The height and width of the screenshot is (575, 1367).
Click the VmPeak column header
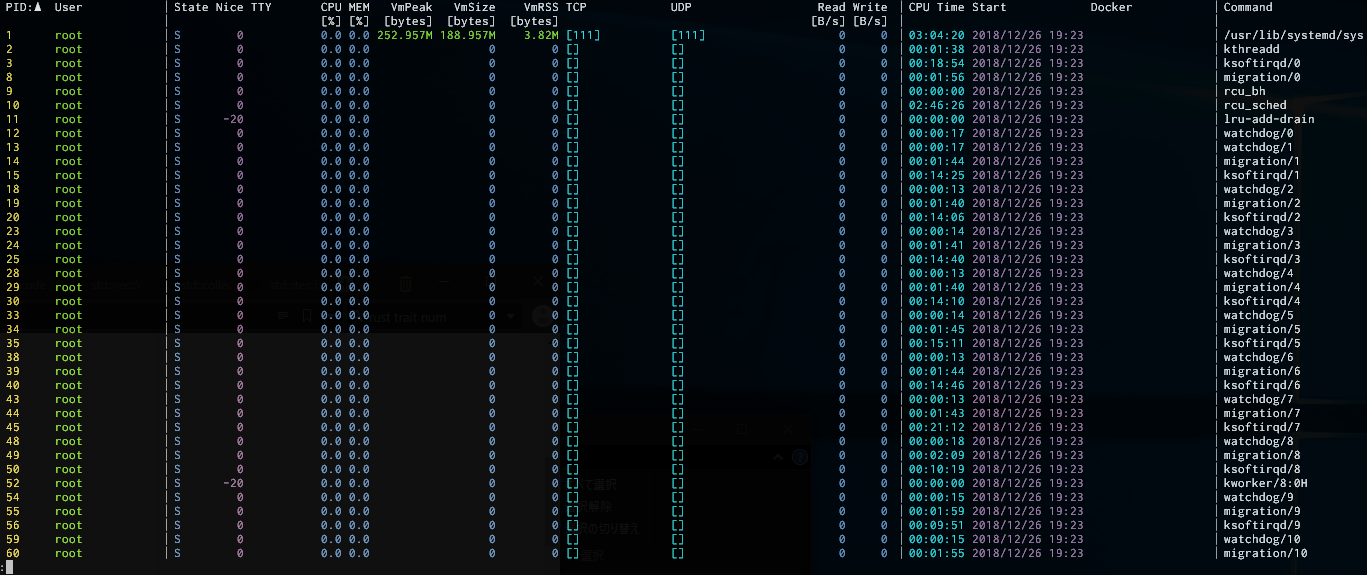click(x=411, y=8)
